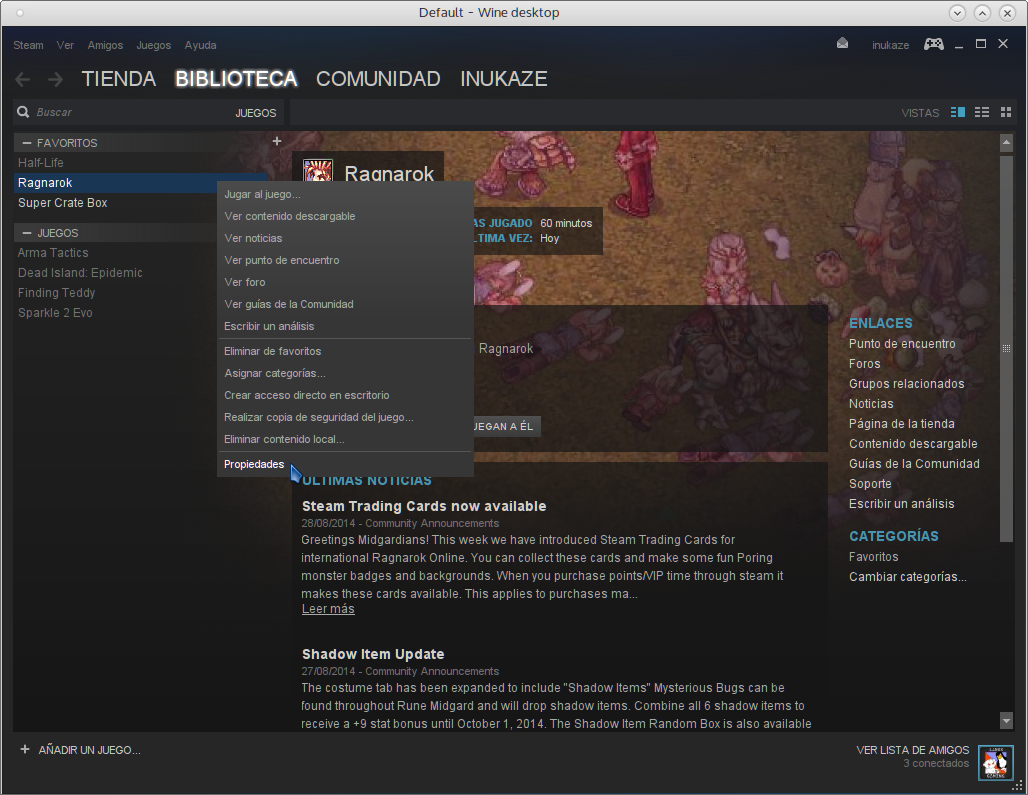Go to the COMUNIDAD tab

coord(378,79)
